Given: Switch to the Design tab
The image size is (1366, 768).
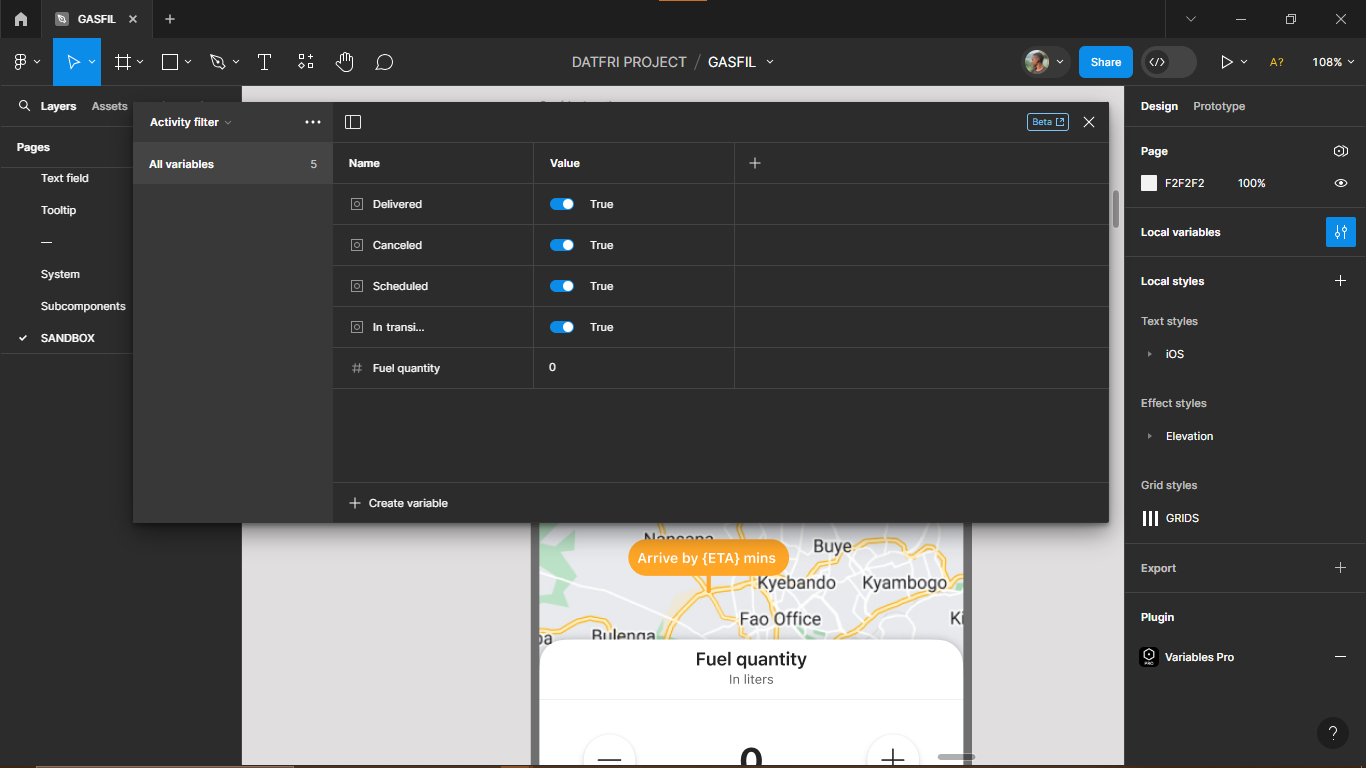Looking at the screenshot, I should [x=1159, y=106].
